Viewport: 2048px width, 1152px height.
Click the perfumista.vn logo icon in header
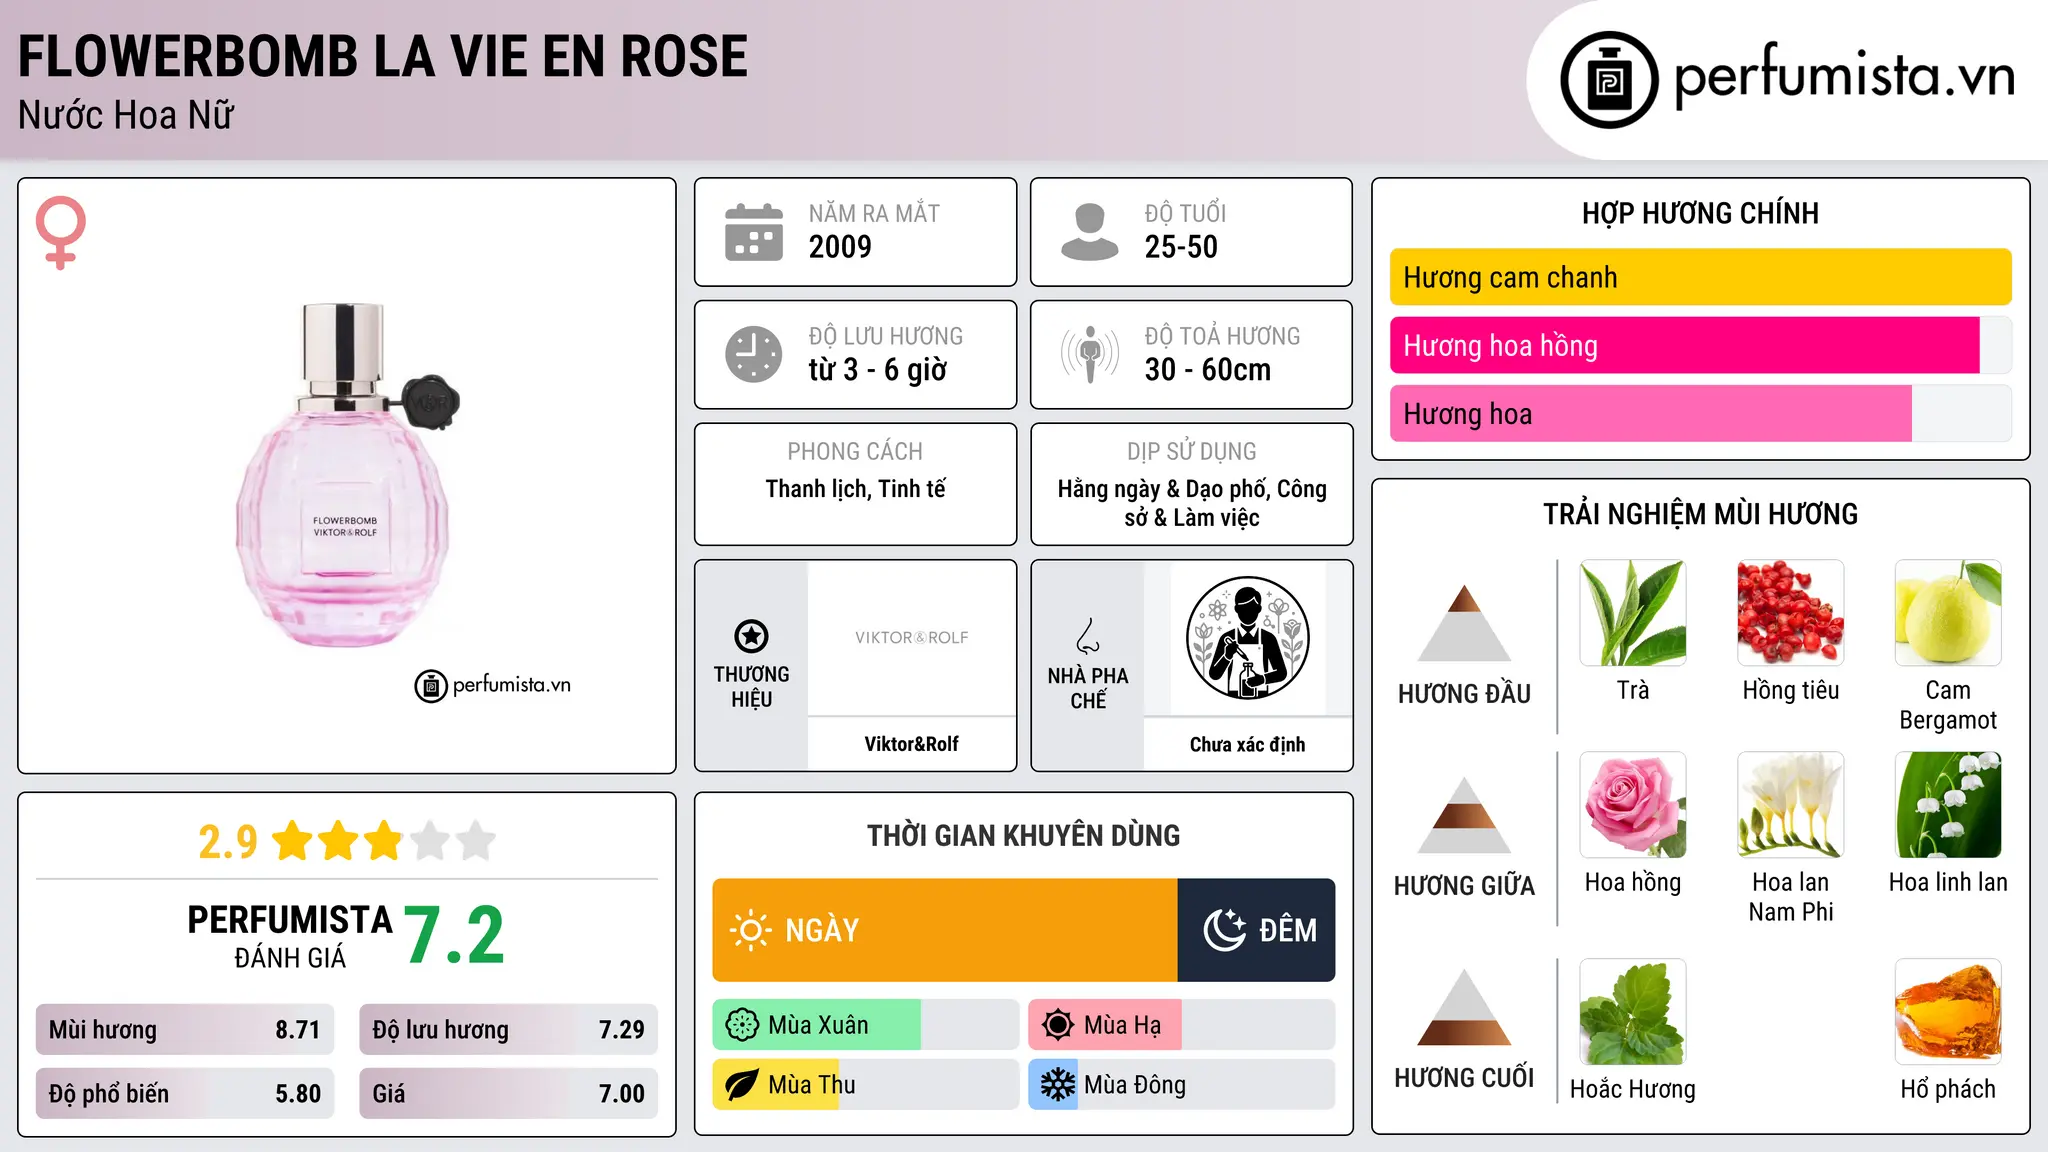tap(1609, 80)
